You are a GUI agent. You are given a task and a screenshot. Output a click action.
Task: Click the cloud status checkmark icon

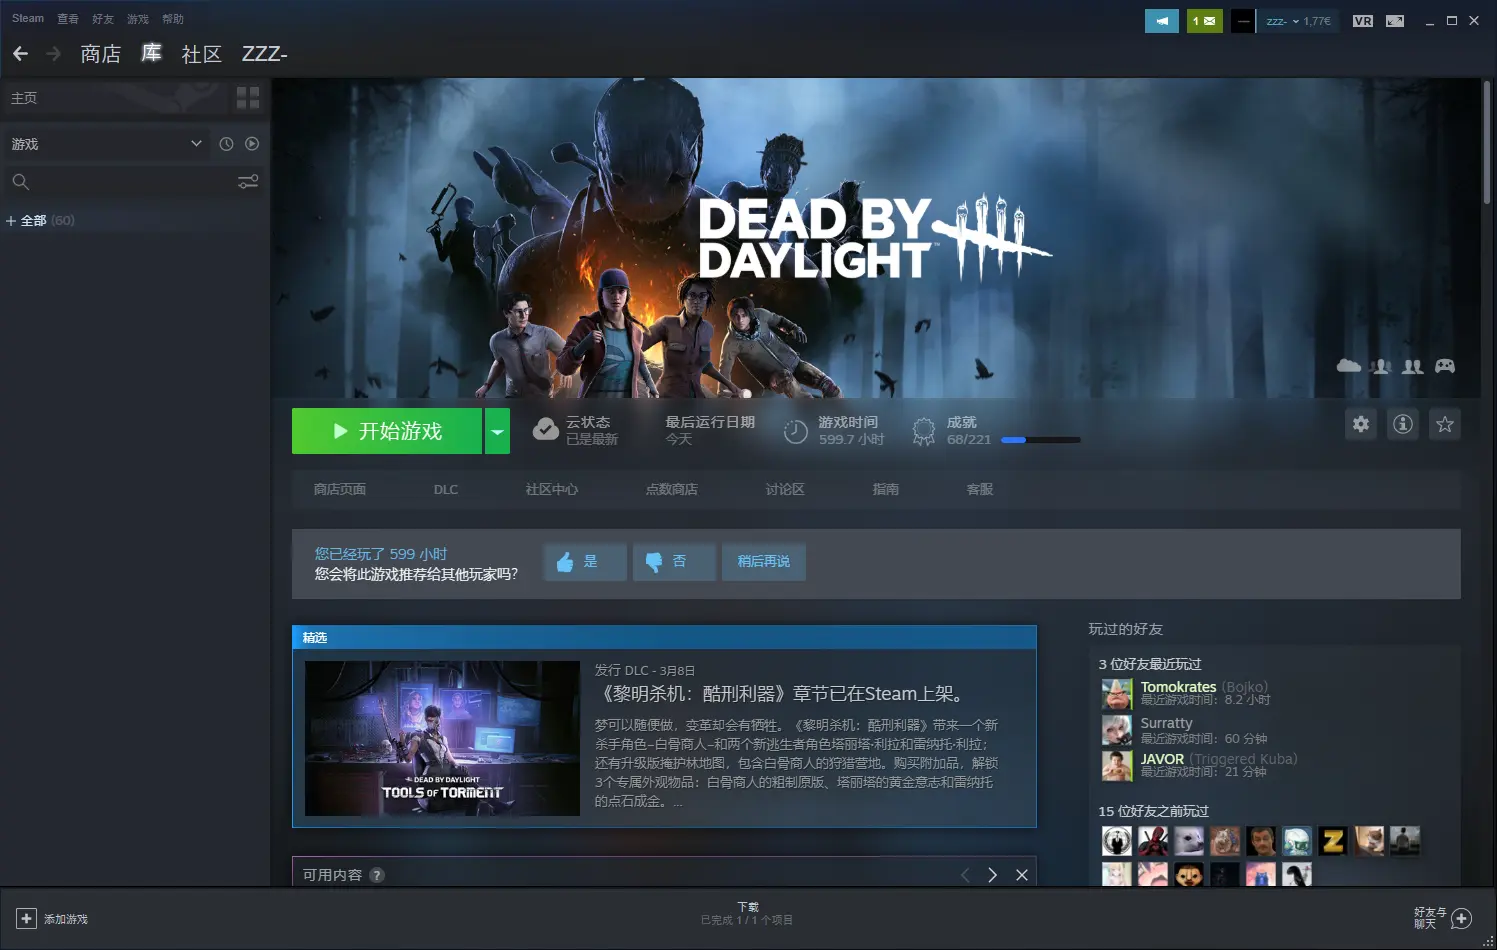[x=546, y=430]
